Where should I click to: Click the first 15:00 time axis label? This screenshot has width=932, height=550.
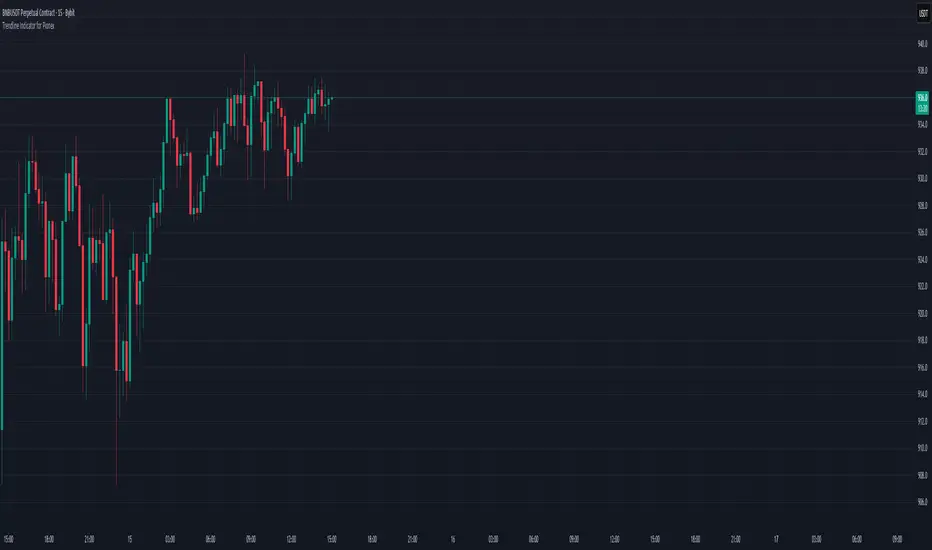9,536
